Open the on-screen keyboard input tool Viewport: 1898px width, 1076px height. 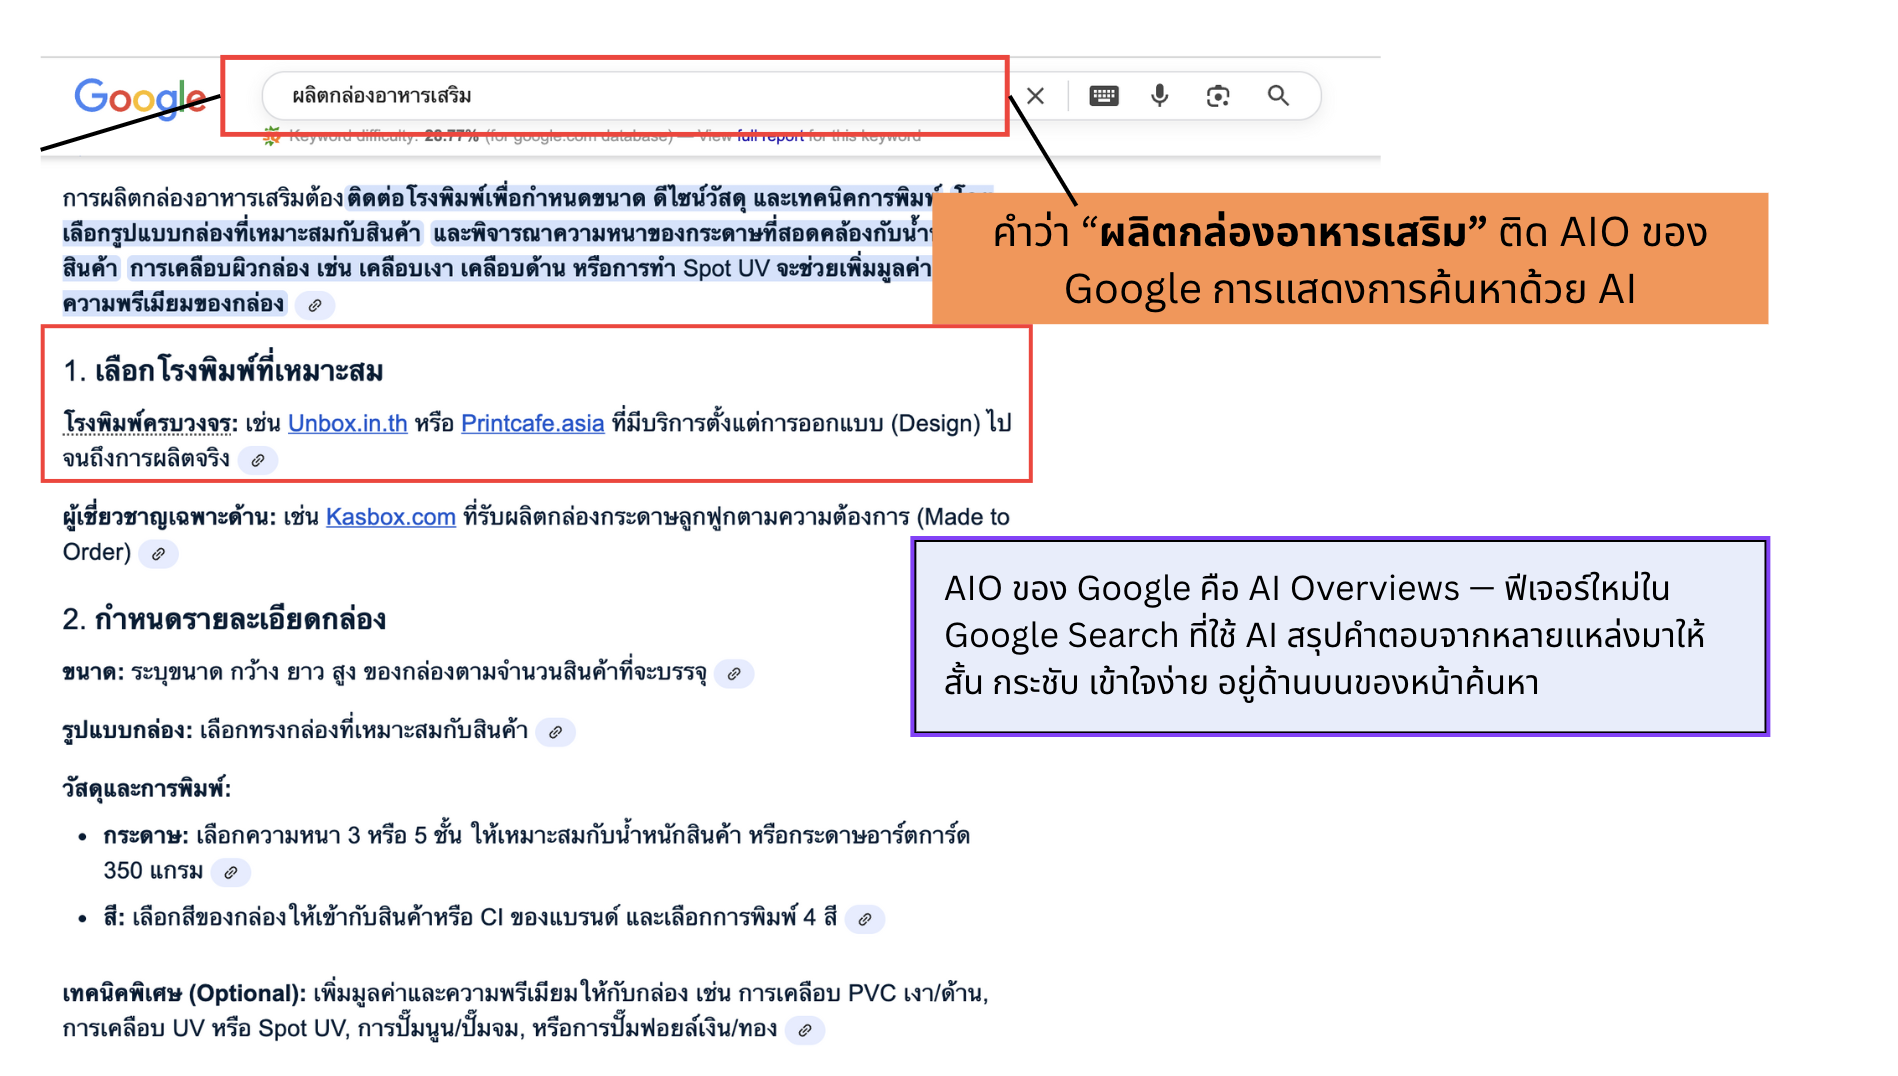click(x=1103, y=96)
